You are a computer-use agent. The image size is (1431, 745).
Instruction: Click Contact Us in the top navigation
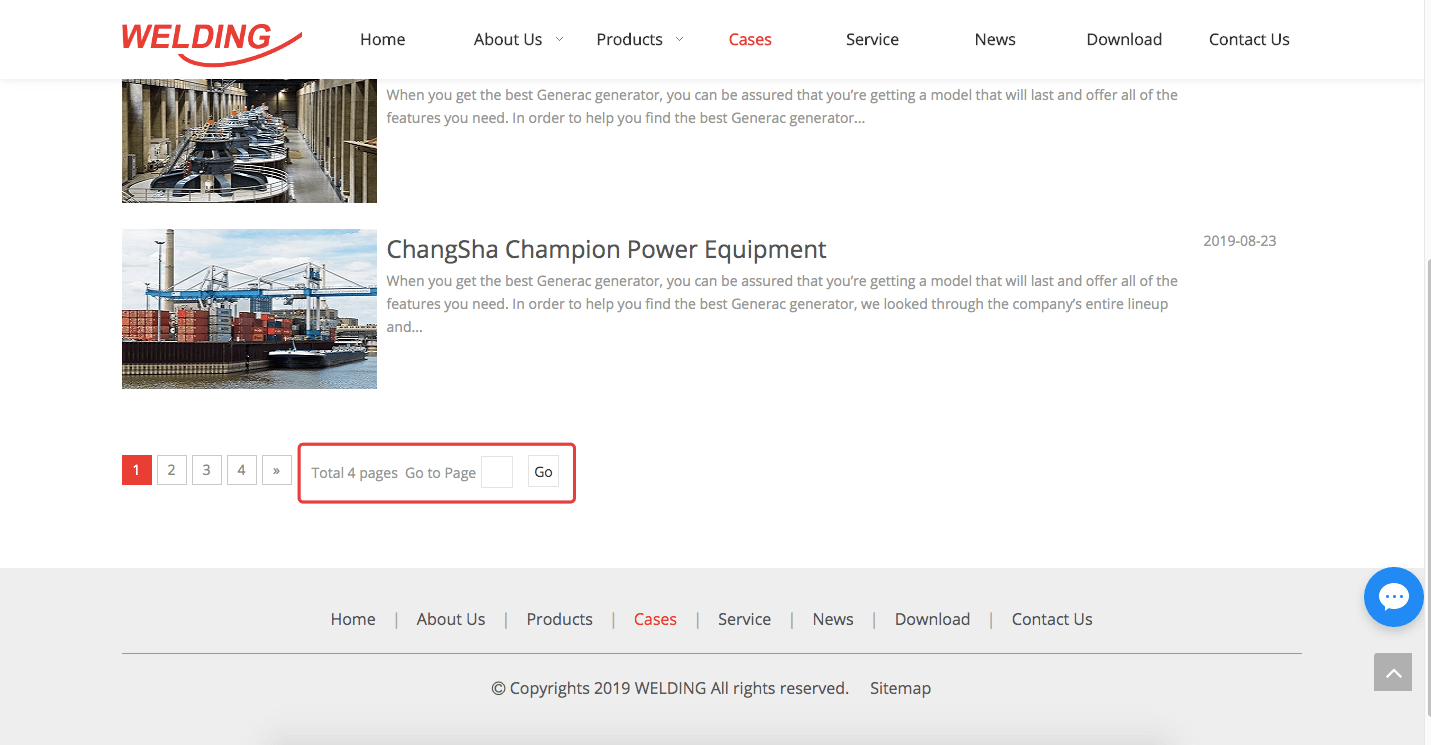(x=1249, y=40)
